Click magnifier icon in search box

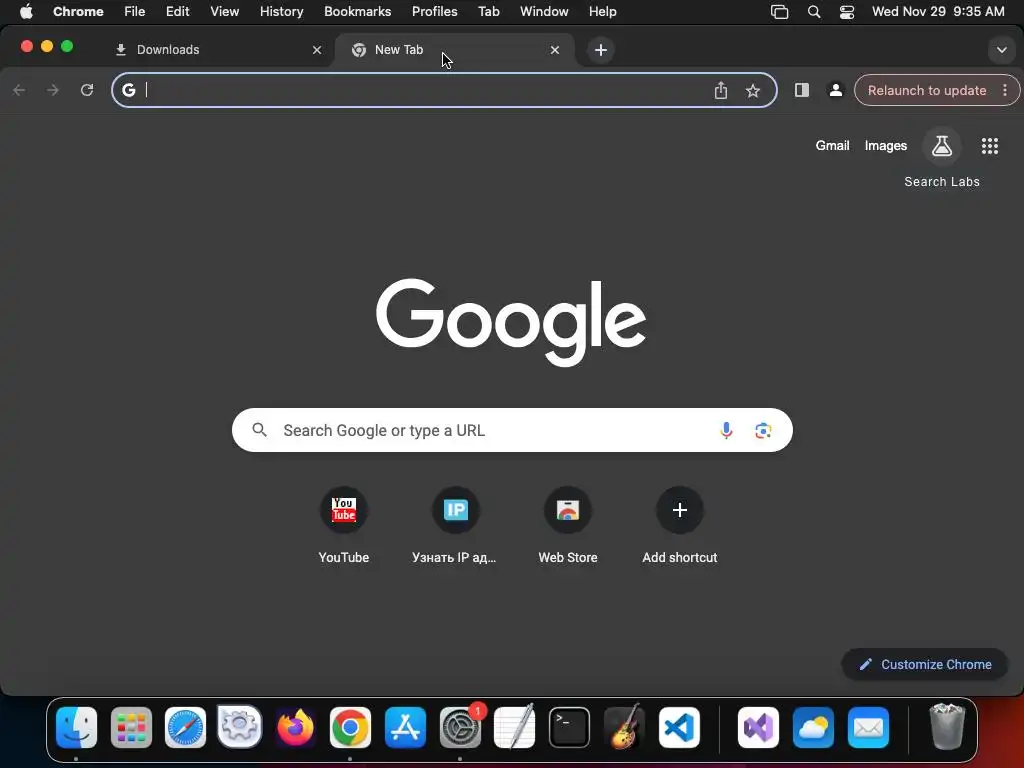coord(259,430)
